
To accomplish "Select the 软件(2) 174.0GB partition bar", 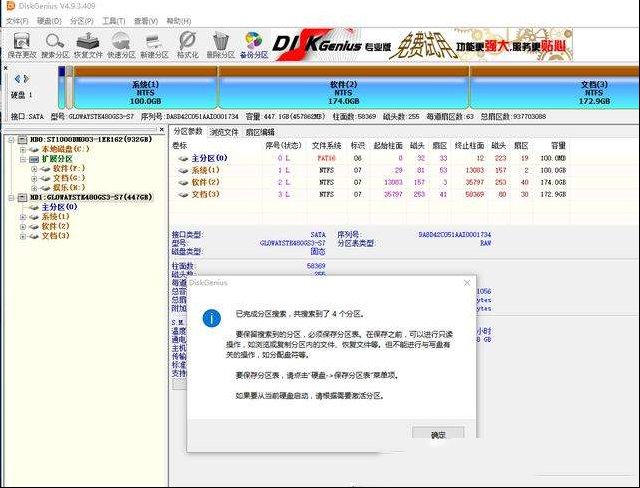I will coord(344,87).
